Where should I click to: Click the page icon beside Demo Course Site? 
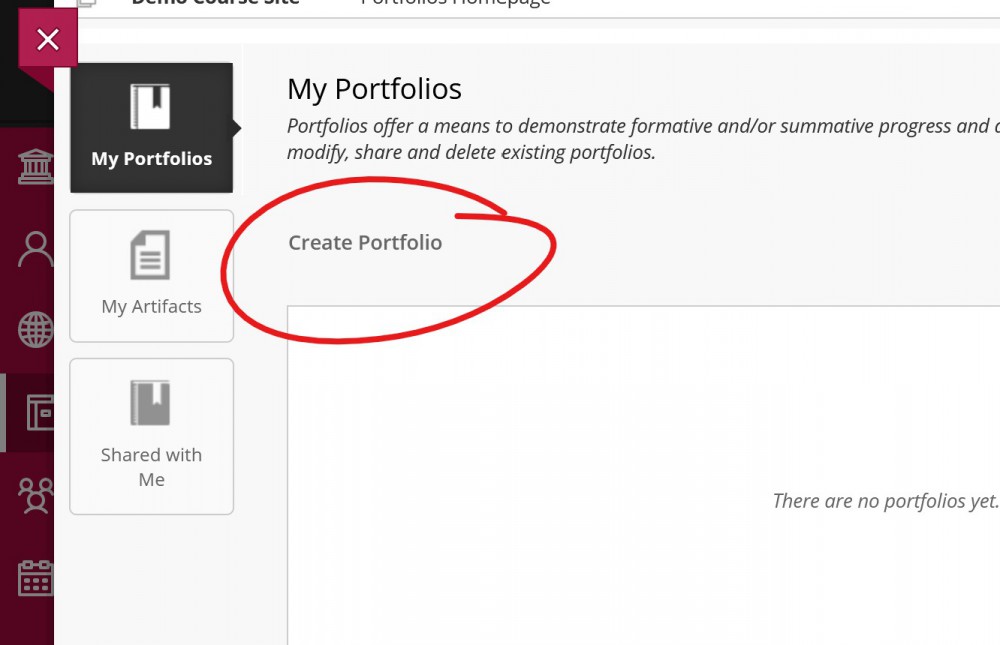point(87,3)
